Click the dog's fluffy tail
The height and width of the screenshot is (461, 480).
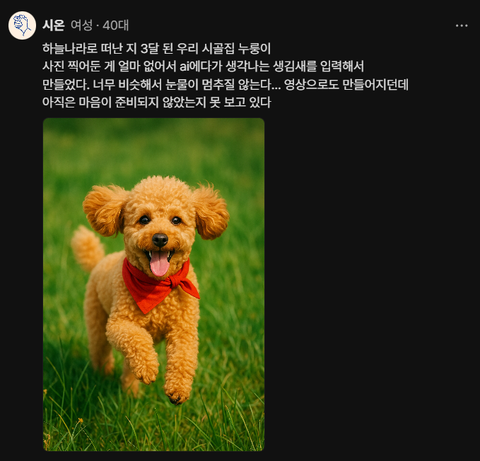pyautogui.click(x=87, y=248)
